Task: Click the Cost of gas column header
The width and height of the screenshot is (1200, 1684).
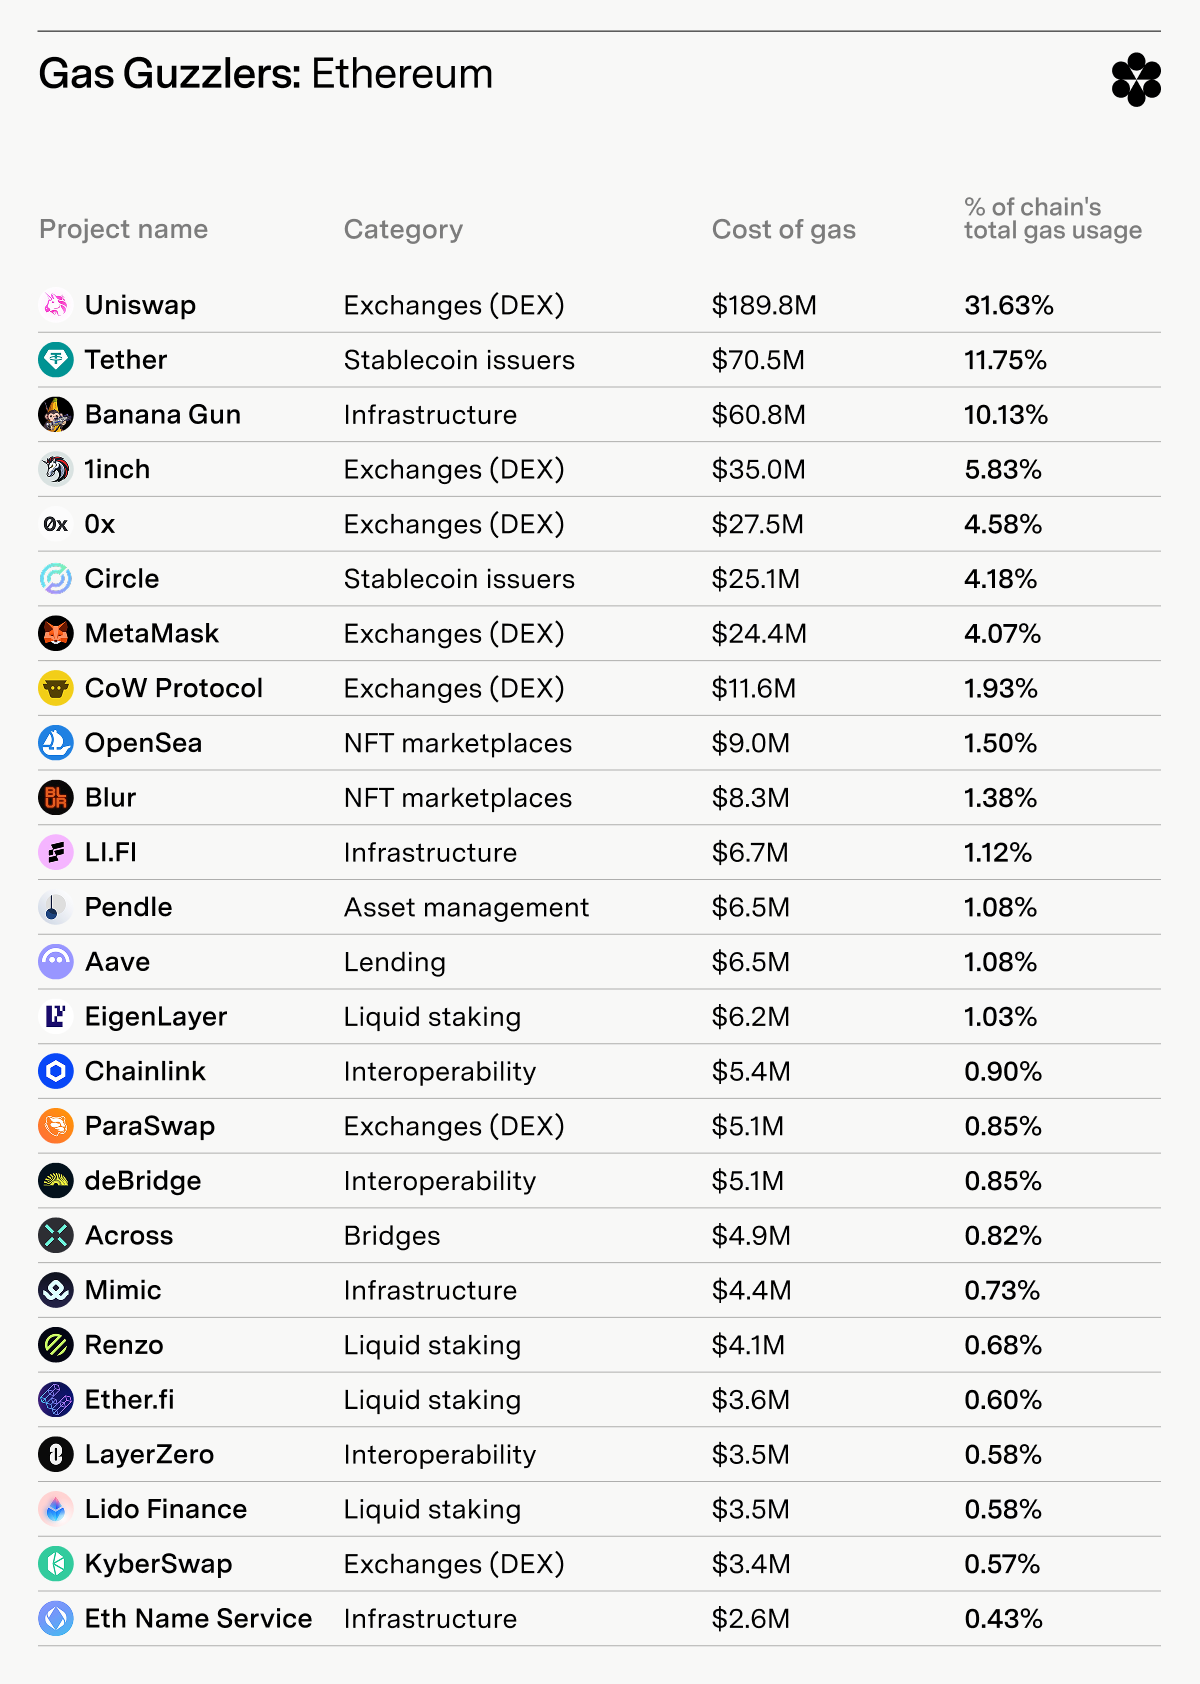Action: coord(784,230)
